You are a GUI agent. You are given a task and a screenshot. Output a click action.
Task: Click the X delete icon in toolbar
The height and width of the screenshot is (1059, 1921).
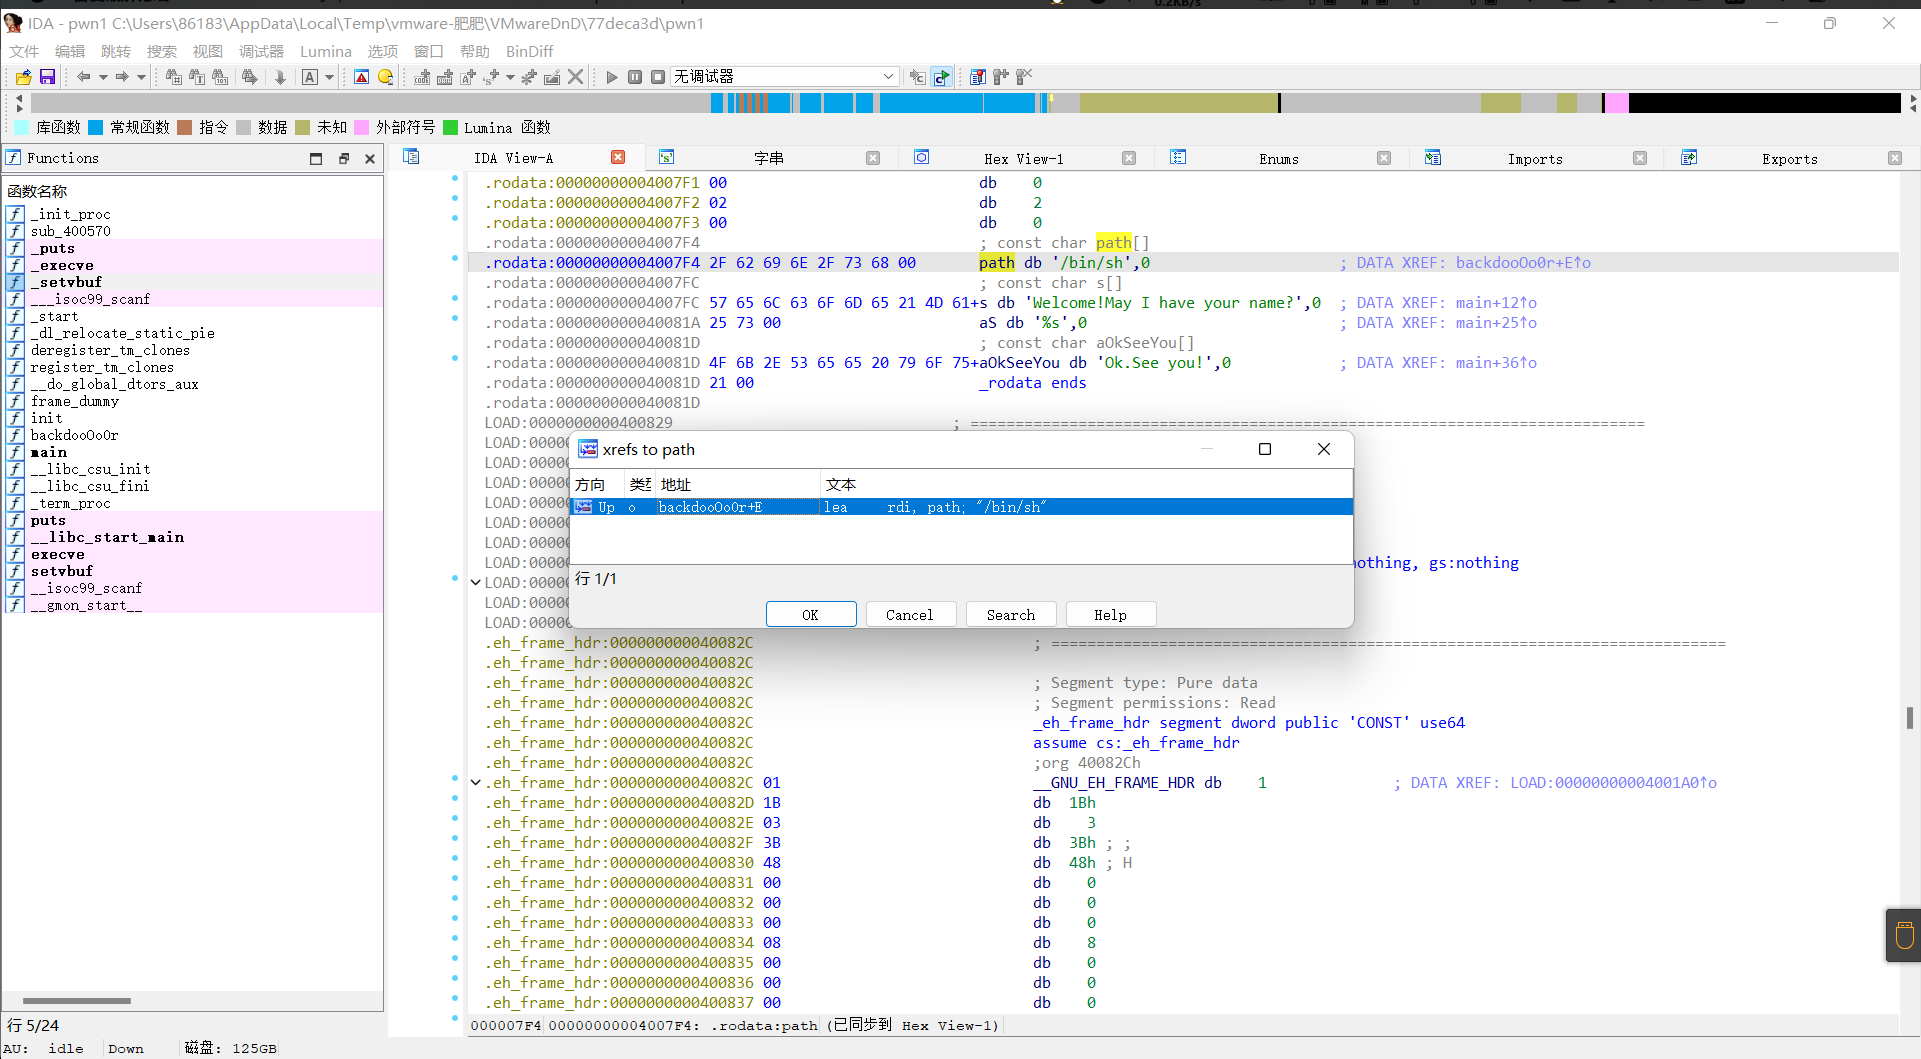pyautogui.click(x=576, y=77)
